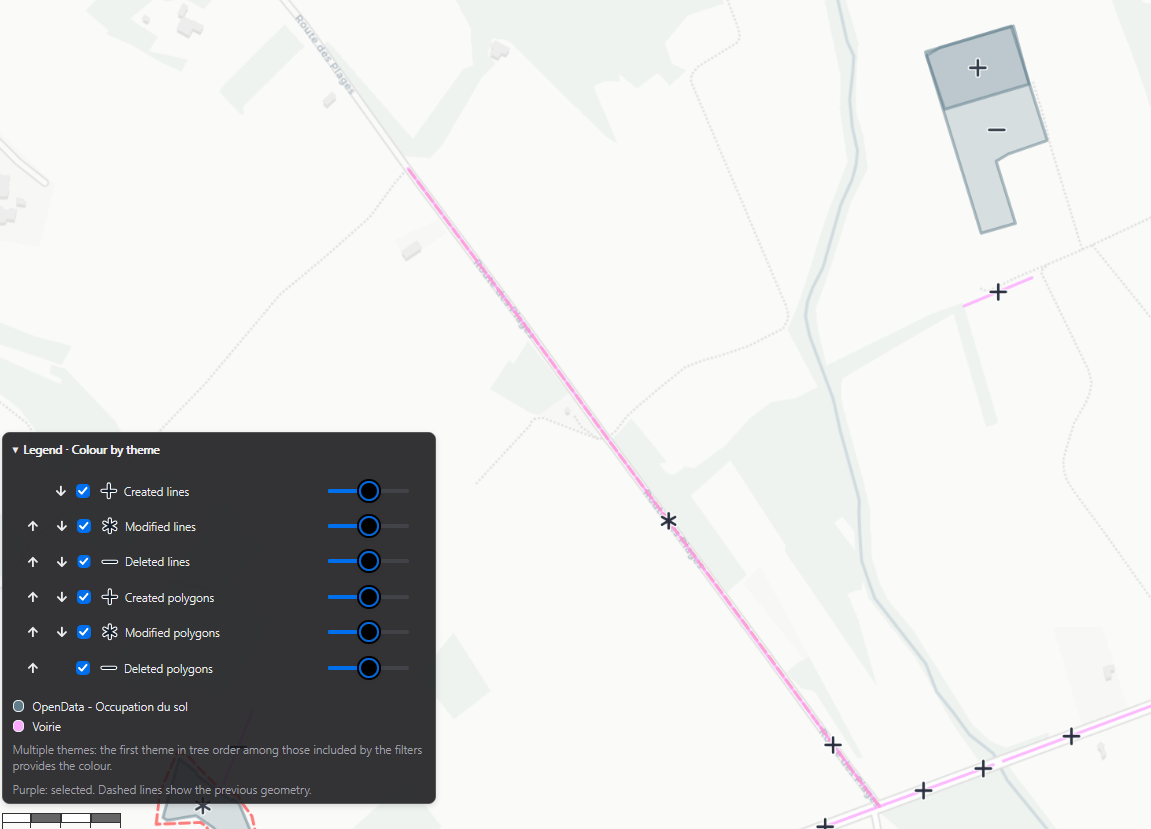Image resolution: width=1151 pixels, height=829 pixels.
Task: Move Deleted lines layer up
Action: (33, 562)
